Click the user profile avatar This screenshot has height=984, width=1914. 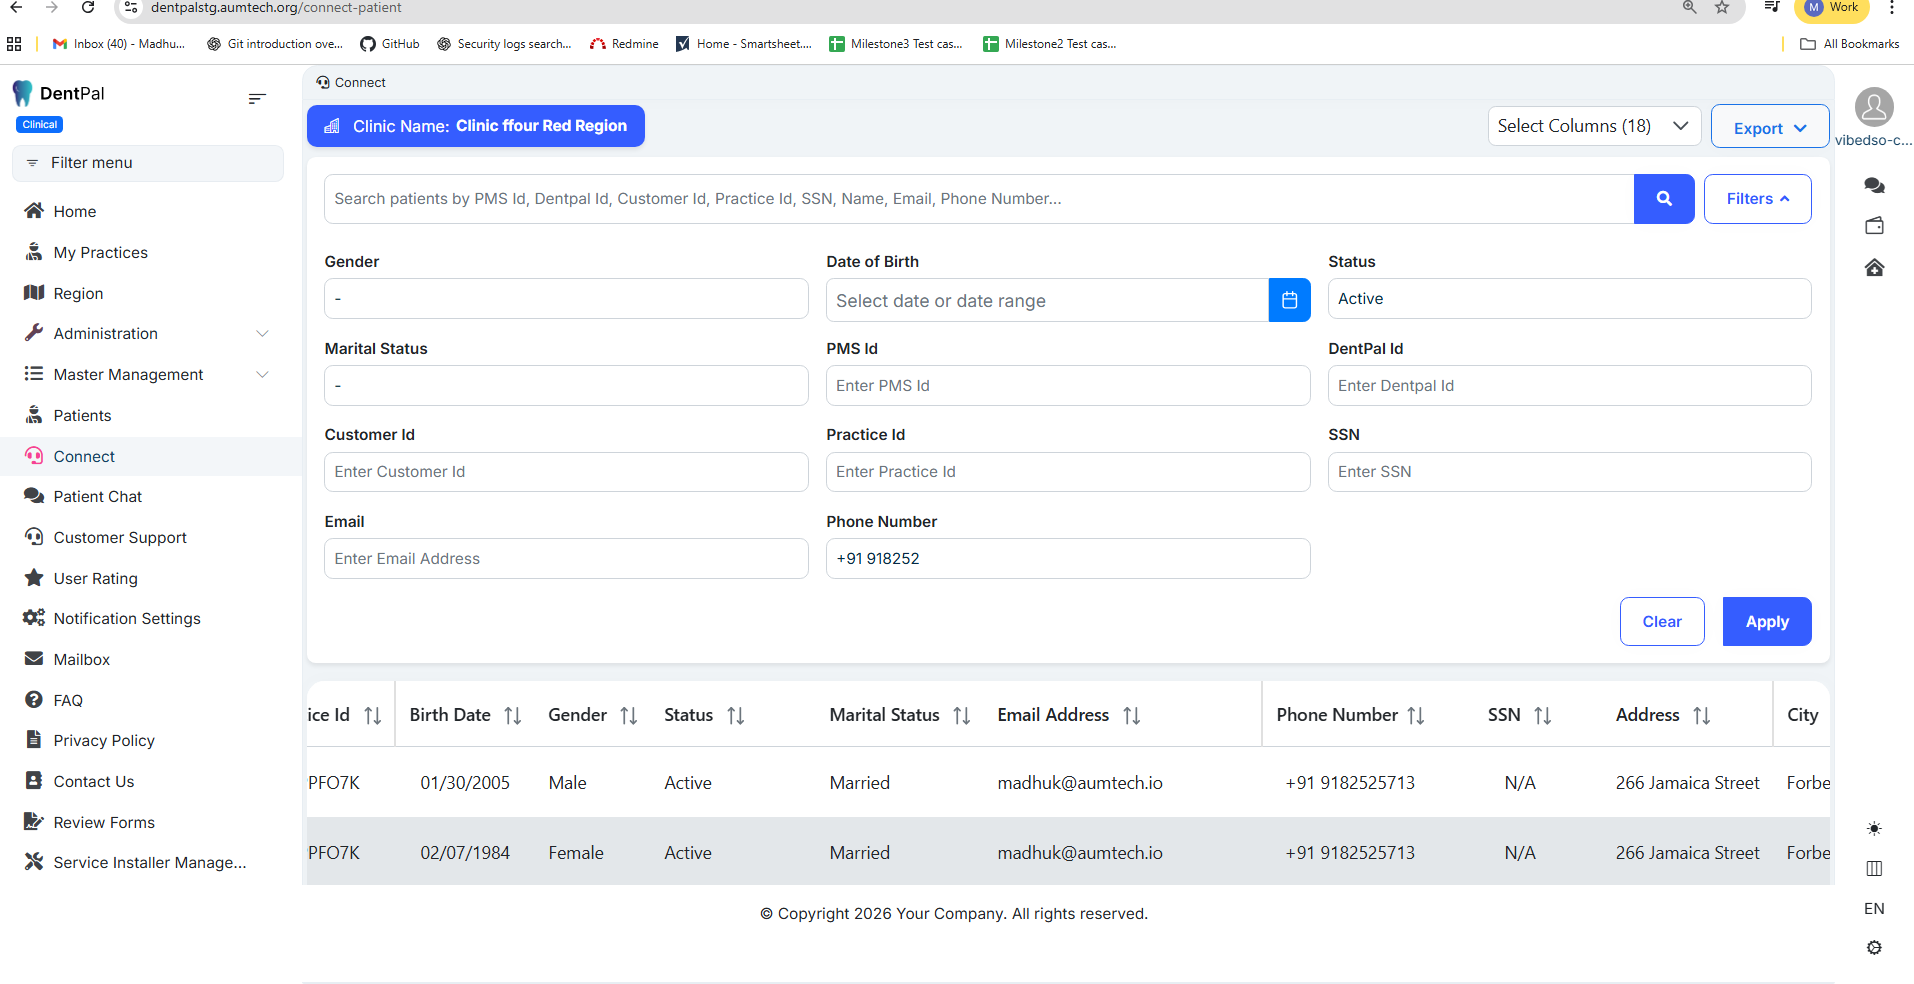pos(1873,107)
